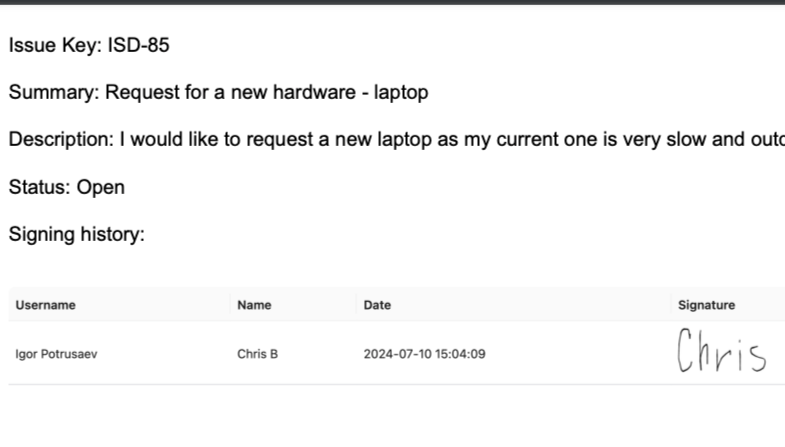Click the Username column header
Image resolution: width=785 pixels, height=447 pixels.
(45, 305)
